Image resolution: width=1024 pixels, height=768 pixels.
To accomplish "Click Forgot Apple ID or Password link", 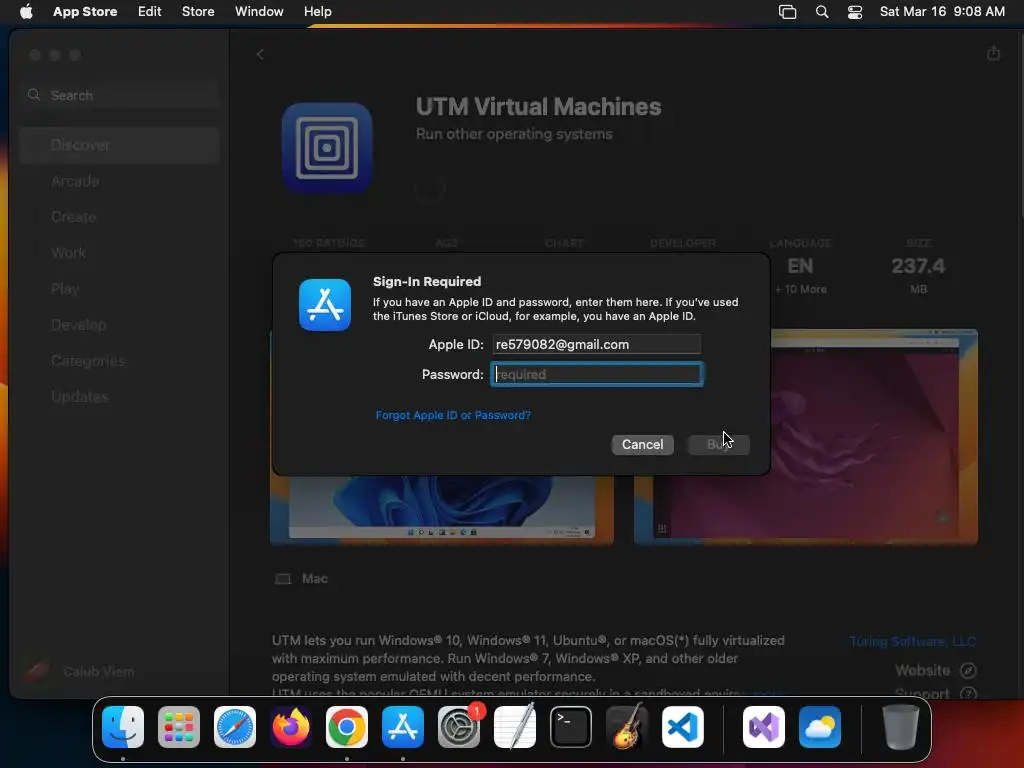I will [453, 415].
